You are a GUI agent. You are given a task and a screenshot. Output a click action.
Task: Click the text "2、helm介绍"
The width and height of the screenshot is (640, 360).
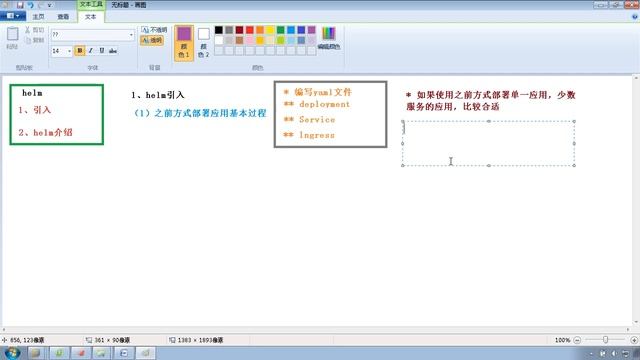tap(45, 132)
